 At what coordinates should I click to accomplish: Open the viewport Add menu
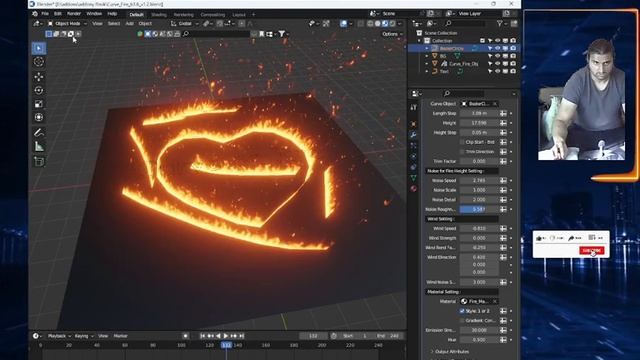click(x=129, y=24)
